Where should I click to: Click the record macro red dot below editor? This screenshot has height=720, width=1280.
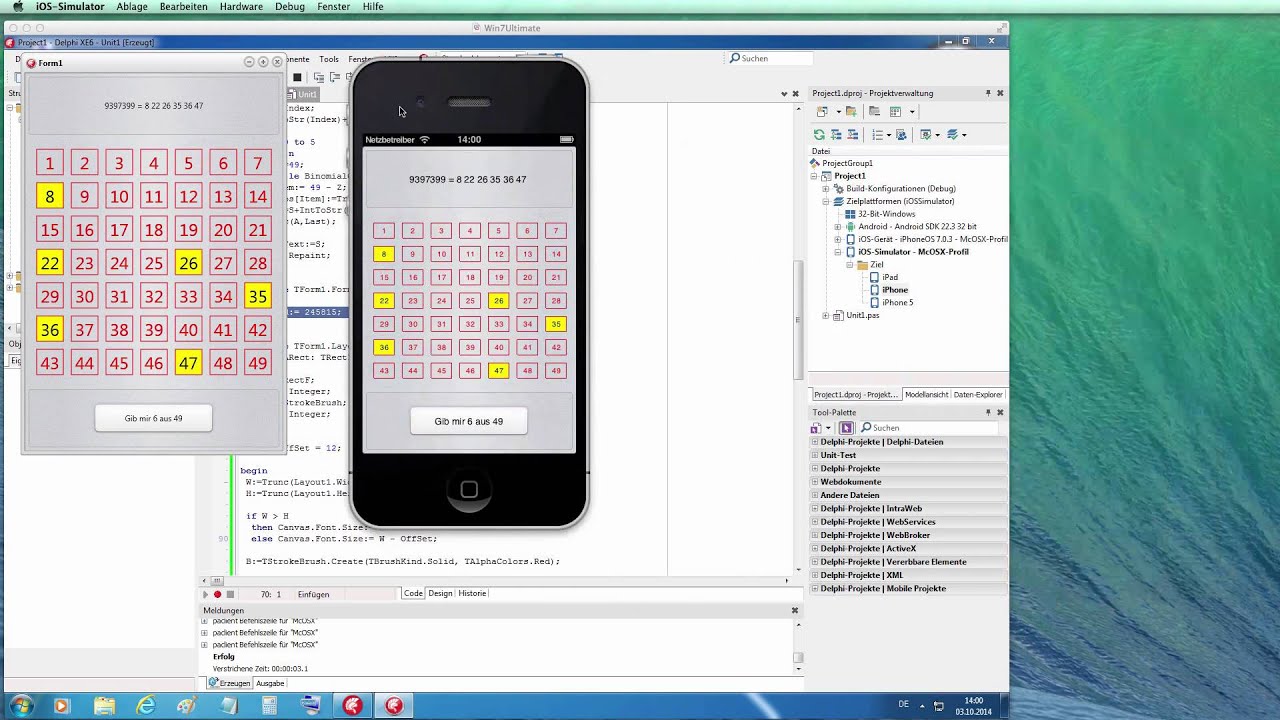[217, 594]
